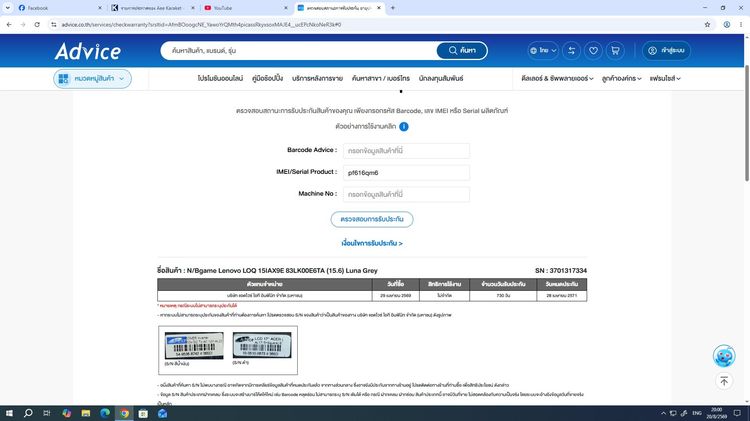The width and height of the screenshot is (750, 421).
Task: Open the shopping guide menu
Action: point(267,78)
